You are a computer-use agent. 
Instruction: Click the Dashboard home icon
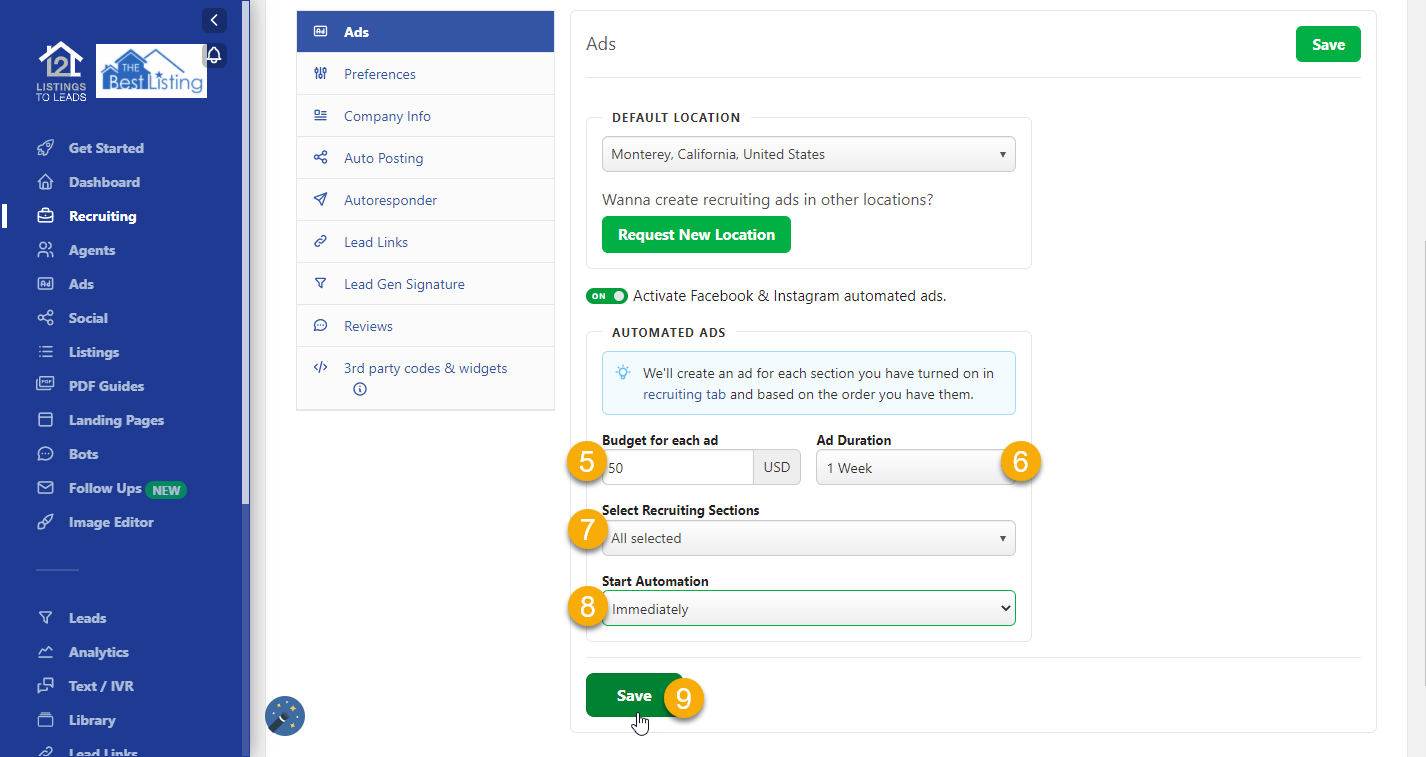click(x=45, y=182)
